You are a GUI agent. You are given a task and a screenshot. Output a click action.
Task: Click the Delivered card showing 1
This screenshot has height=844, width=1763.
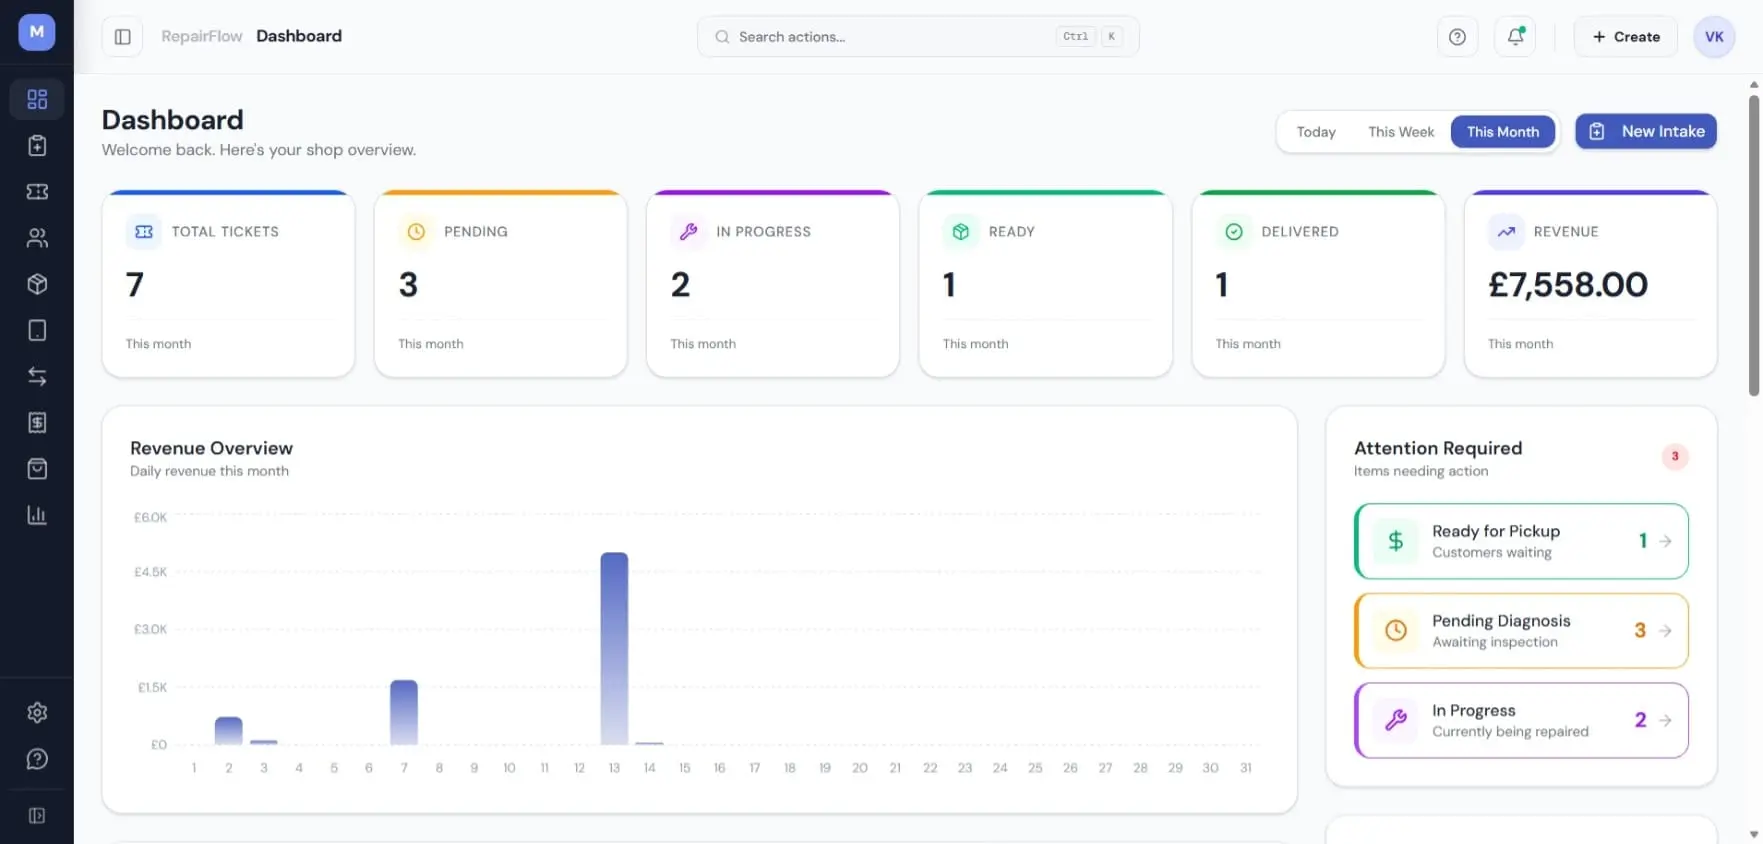tap(1318, 284)
